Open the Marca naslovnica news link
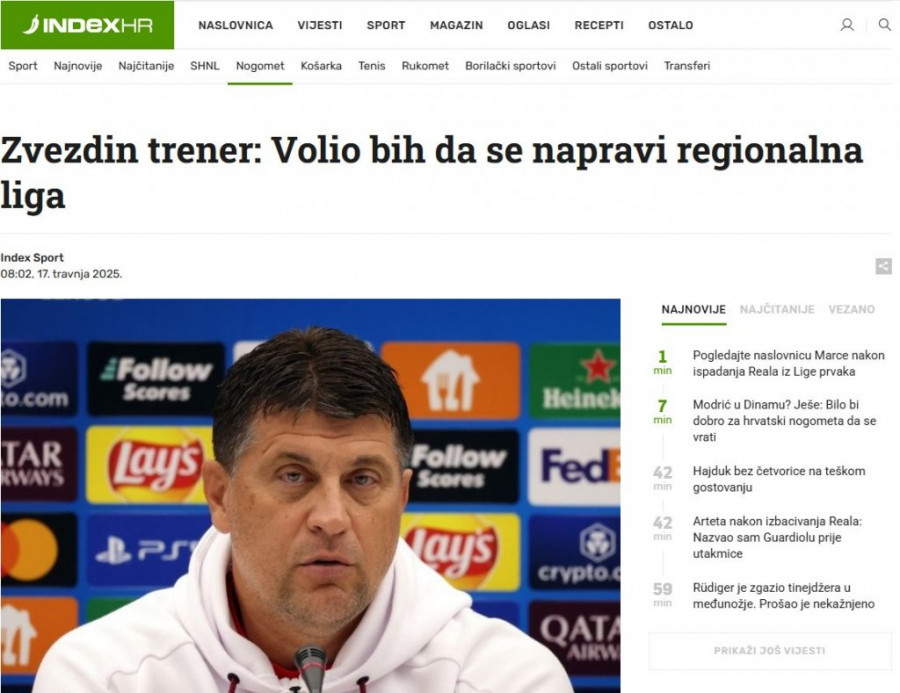The width and height of the screenshot is (900, 693). click(788, 363)
